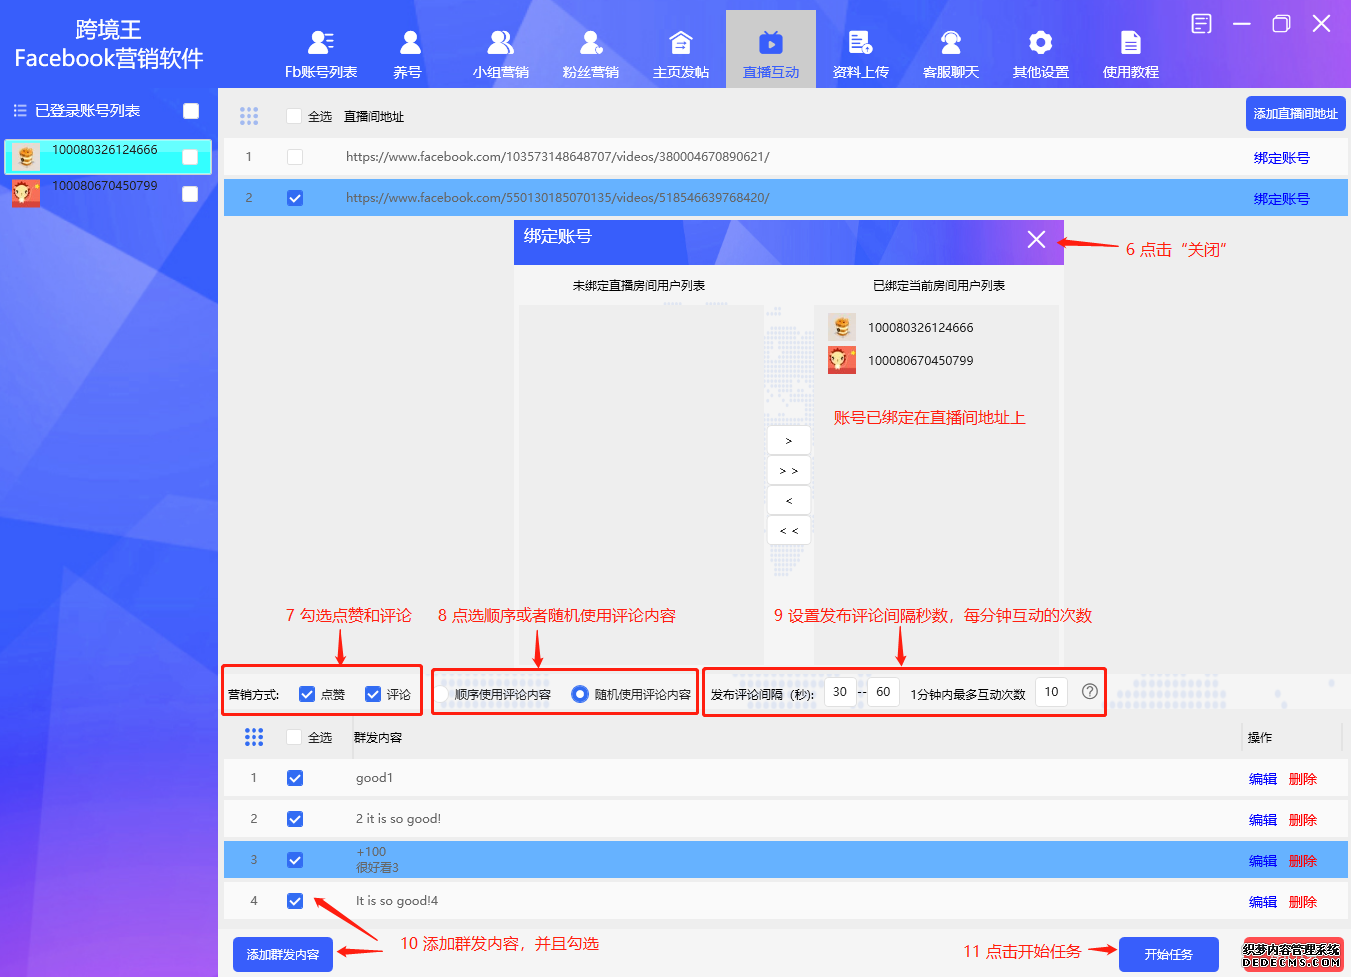Click the move-all-right '>>' arrow button
This screenshot has width=1351, height=977.
pos(789,471)
